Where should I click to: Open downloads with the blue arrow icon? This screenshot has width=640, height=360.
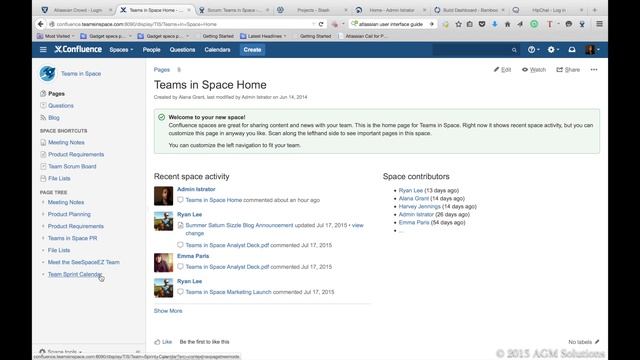(x=495, y=24)
